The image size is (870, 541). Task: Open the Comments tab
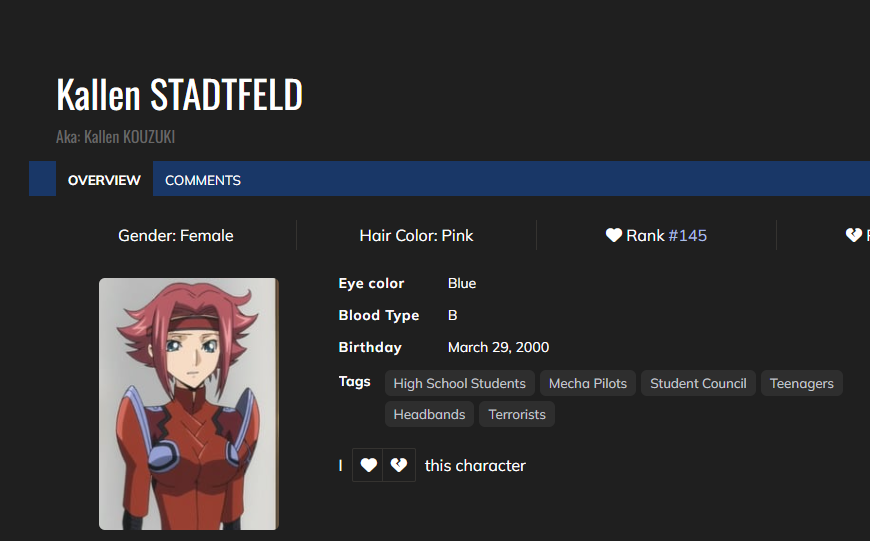[x=203, y=180]
